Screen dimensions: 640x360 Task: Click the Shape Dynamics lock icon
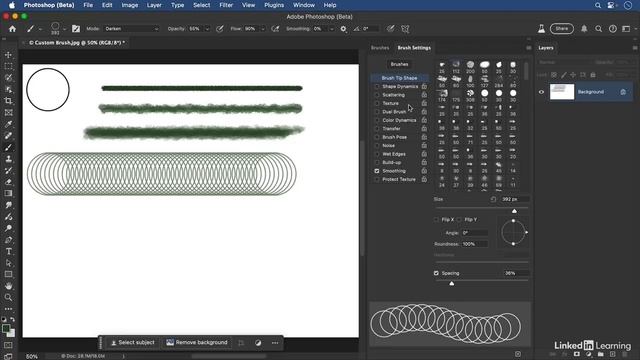coord(424,87)
